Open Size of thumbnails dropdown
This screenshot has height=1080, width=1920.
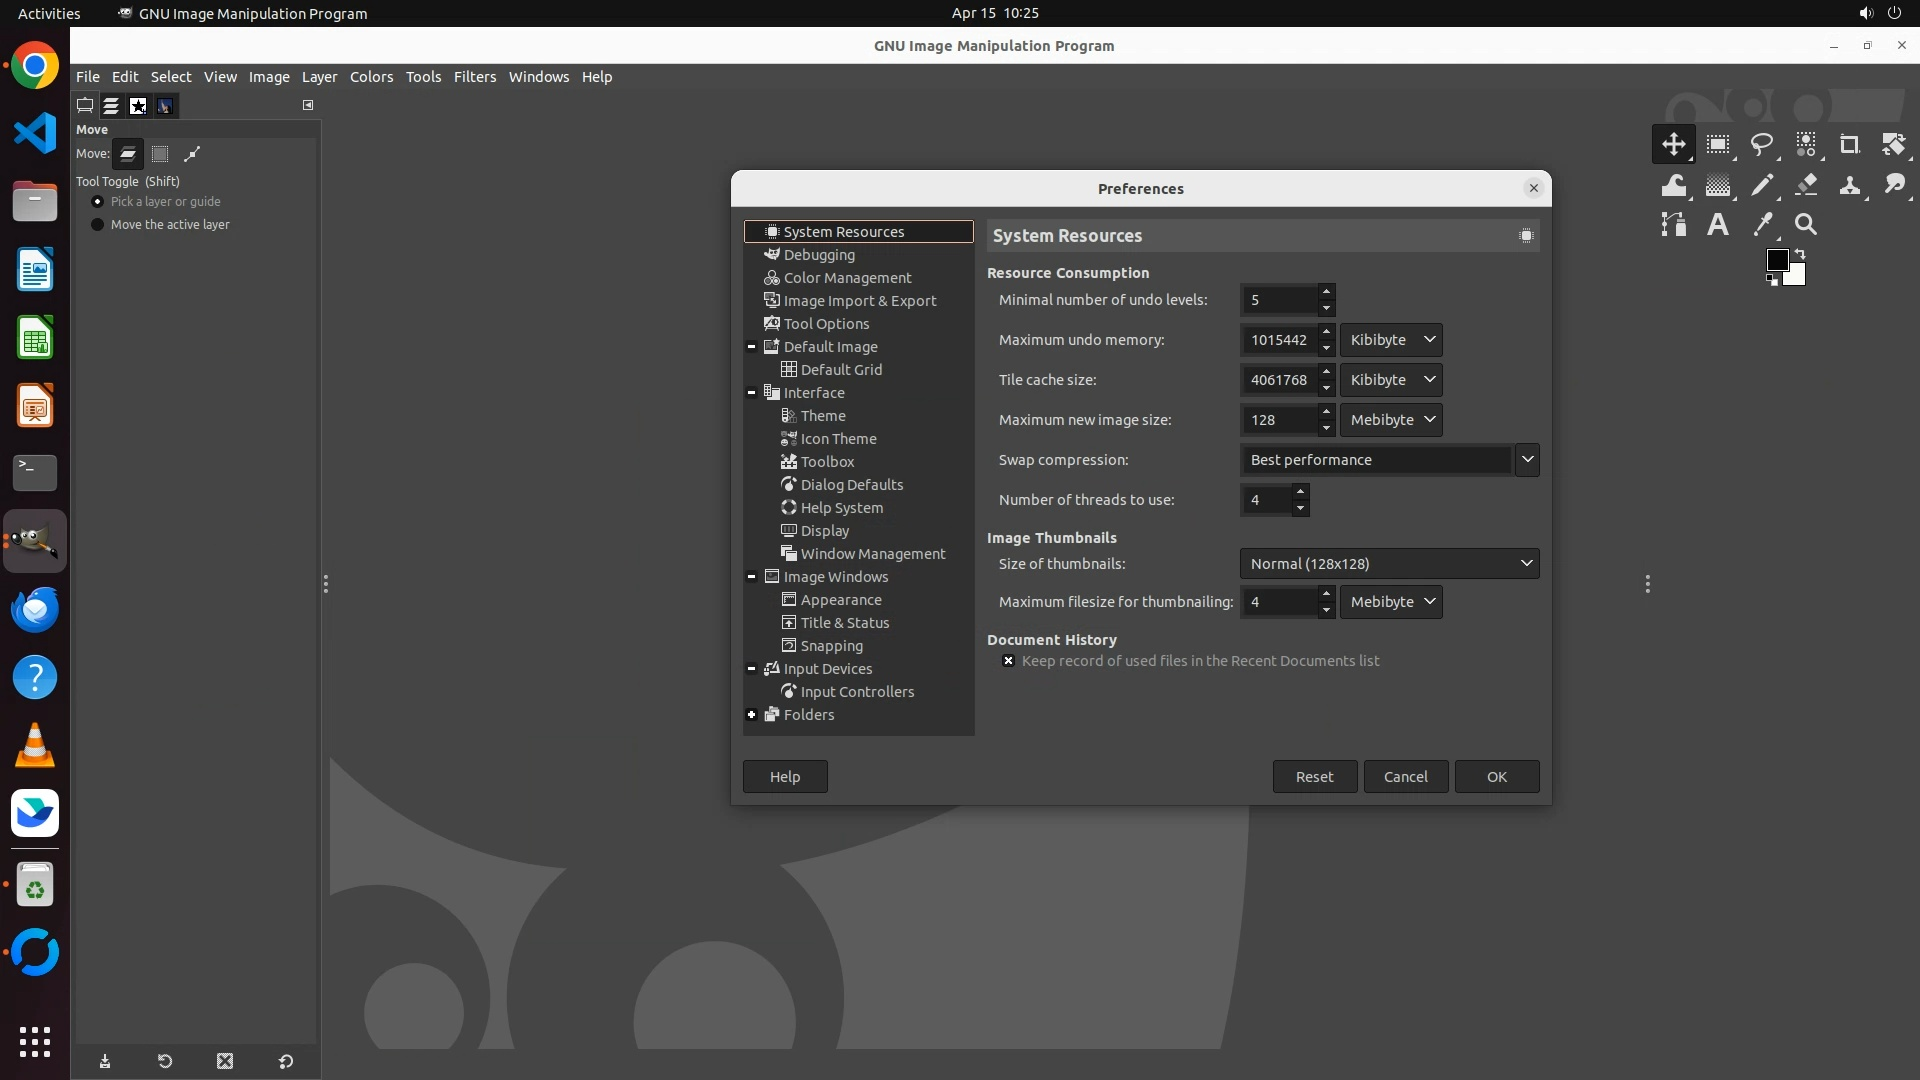(x=1389, y=564)
